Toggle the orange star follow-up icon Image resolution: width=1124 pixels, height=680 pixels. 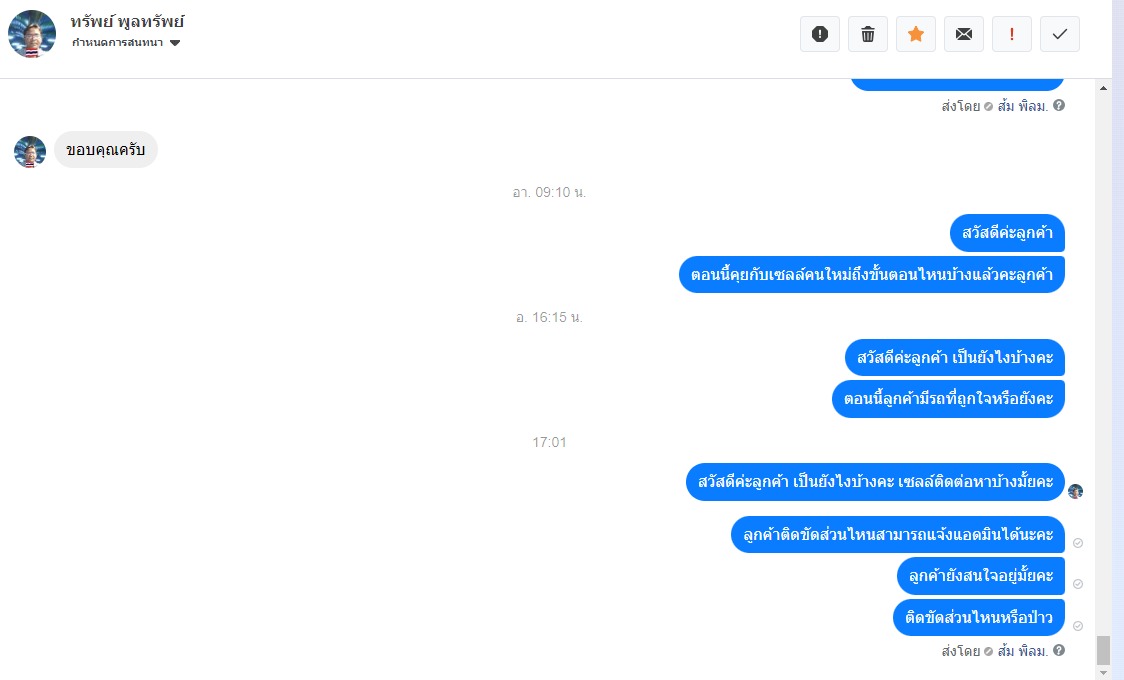click(915, 34)
